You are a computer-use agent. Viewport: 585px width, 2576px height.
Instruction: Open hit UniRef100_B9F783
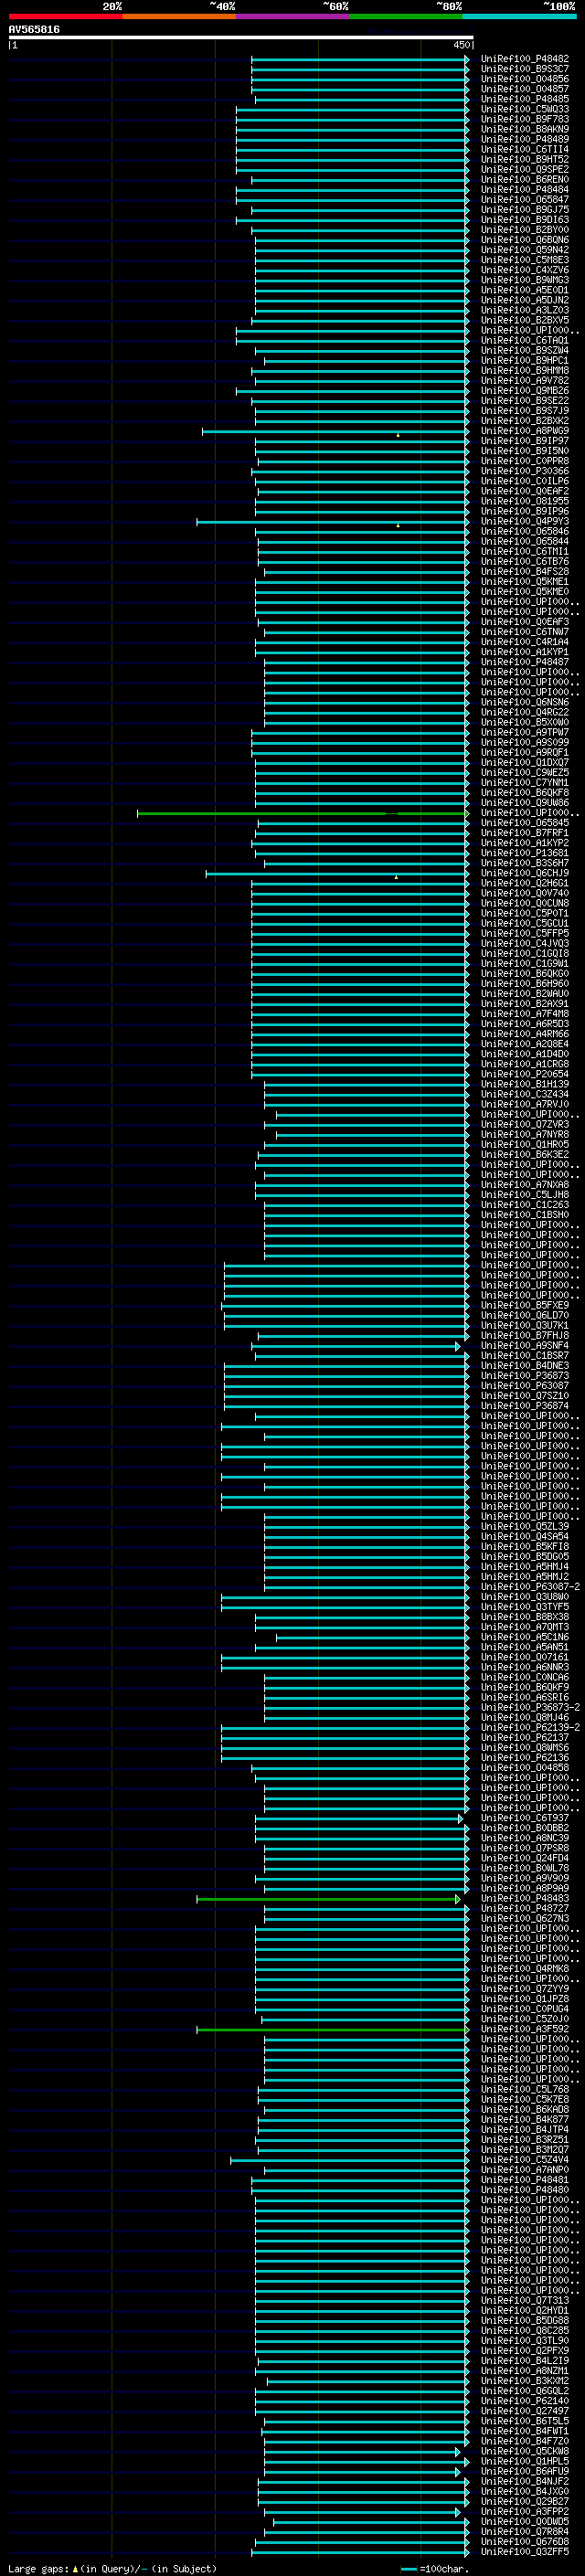coord(525,119)
